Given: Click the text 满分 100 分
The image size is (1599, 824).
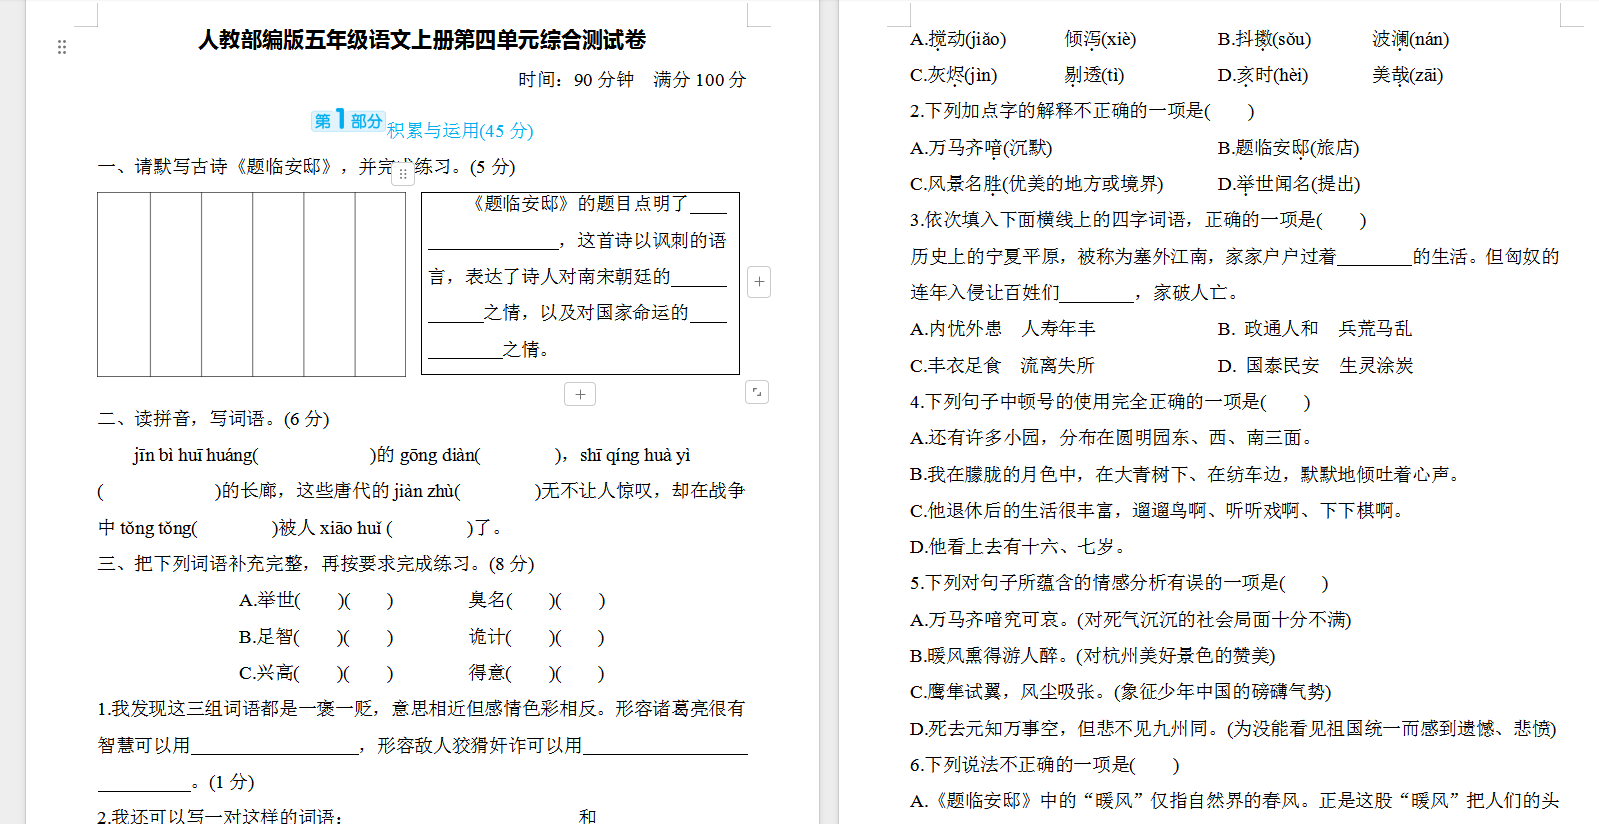Looking at the screenshot, I should (699, 79).
